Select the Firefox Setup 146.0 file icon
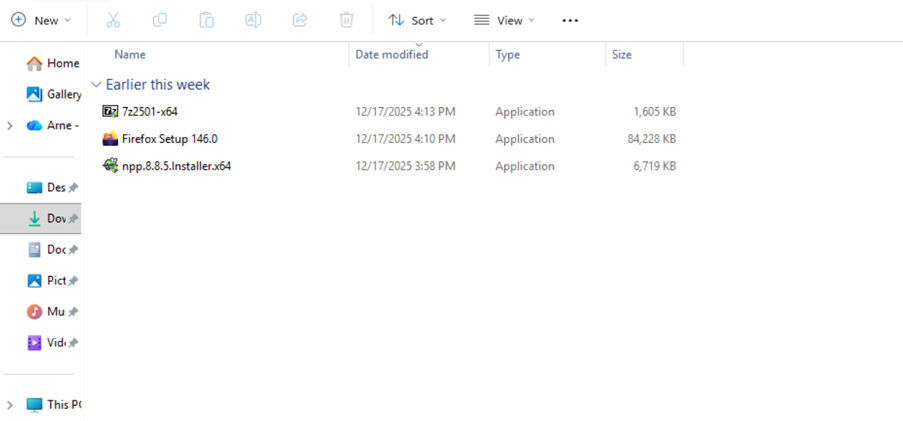The image size is (903, 421). click(110, 139)
